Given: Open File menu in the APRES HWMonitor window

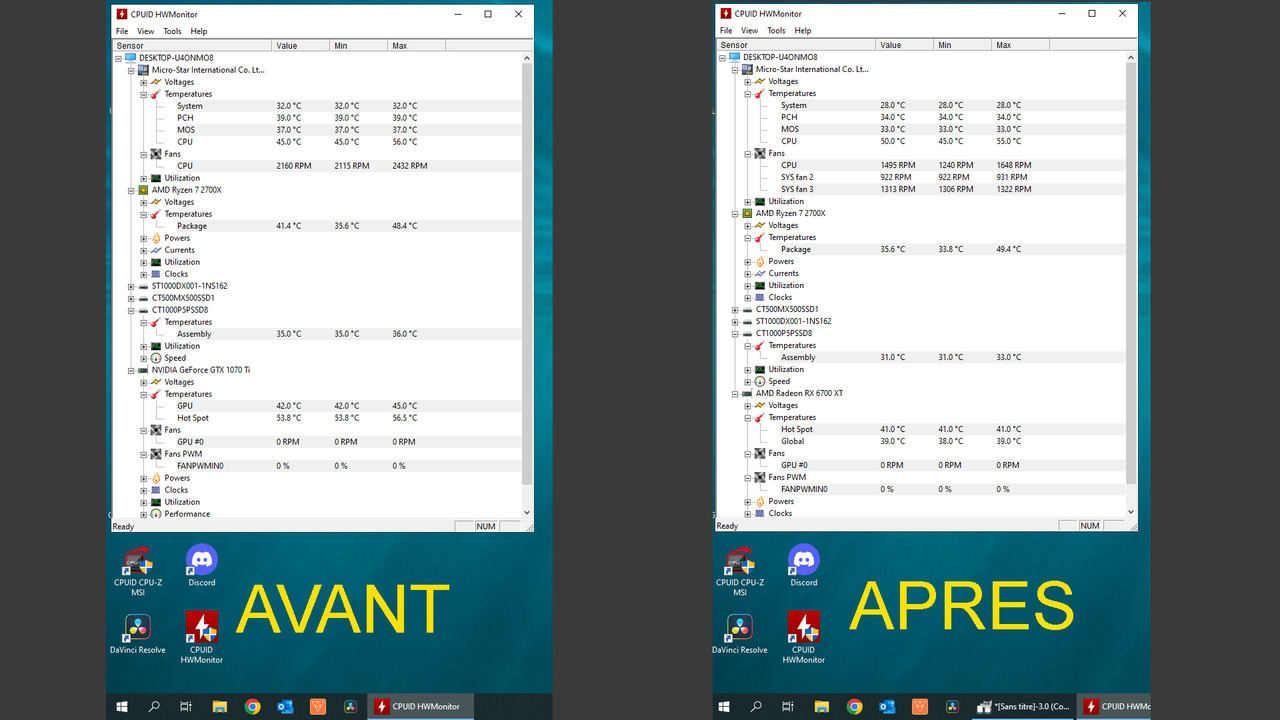Looking at the screenshot, I should coord(726,31).
